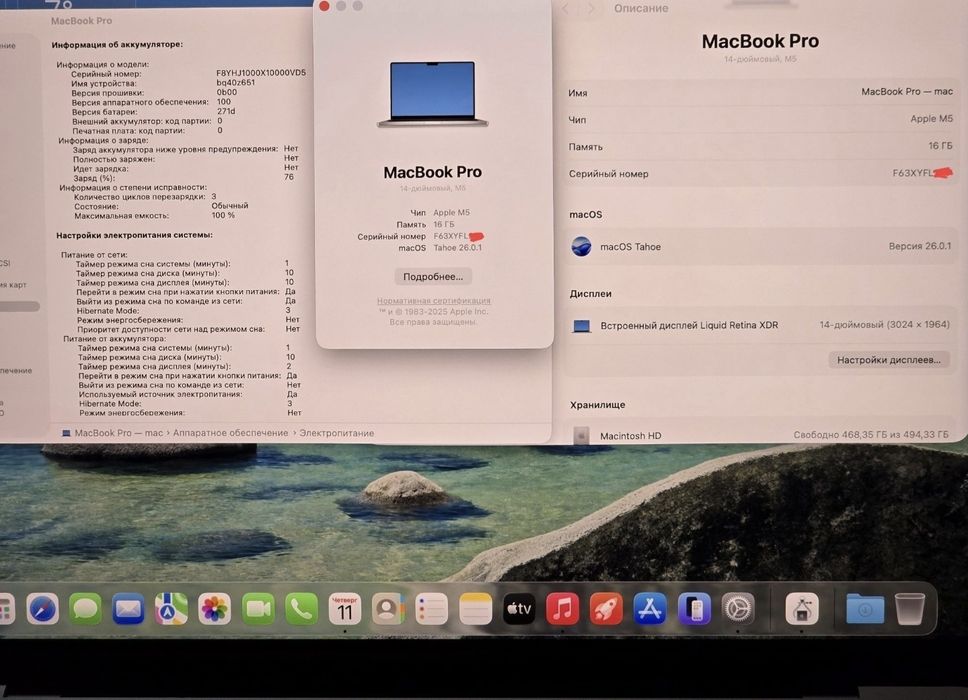Click the Серийный номер row in Settings
This screenshot has height=700, width=968.
pos(760,173)
